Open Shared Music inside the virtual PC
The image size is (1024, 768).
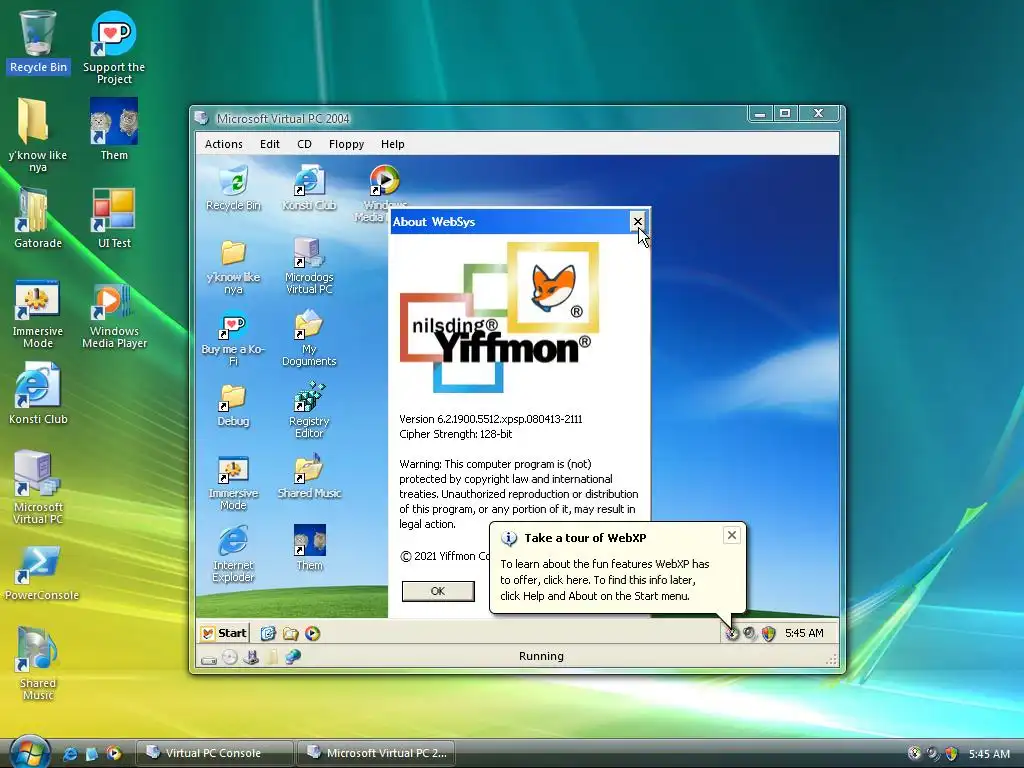click(x=309, y=477)
